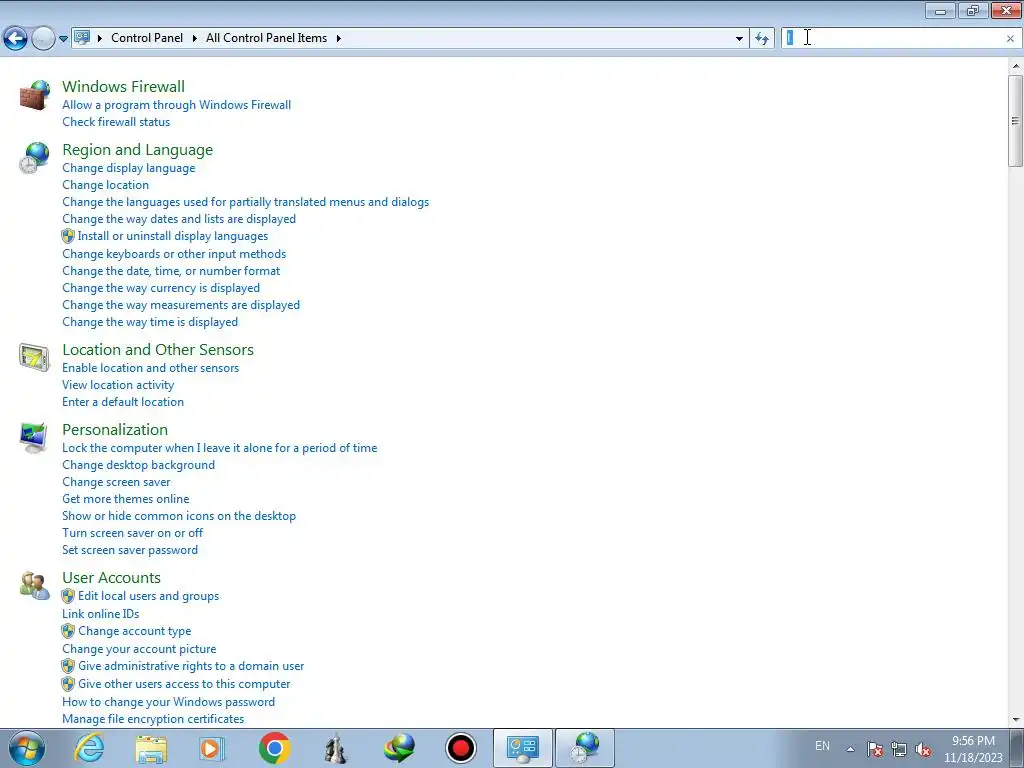Click the scrollbar down arrow
Screen dimensions: 1024x768
pos(1016,720)
